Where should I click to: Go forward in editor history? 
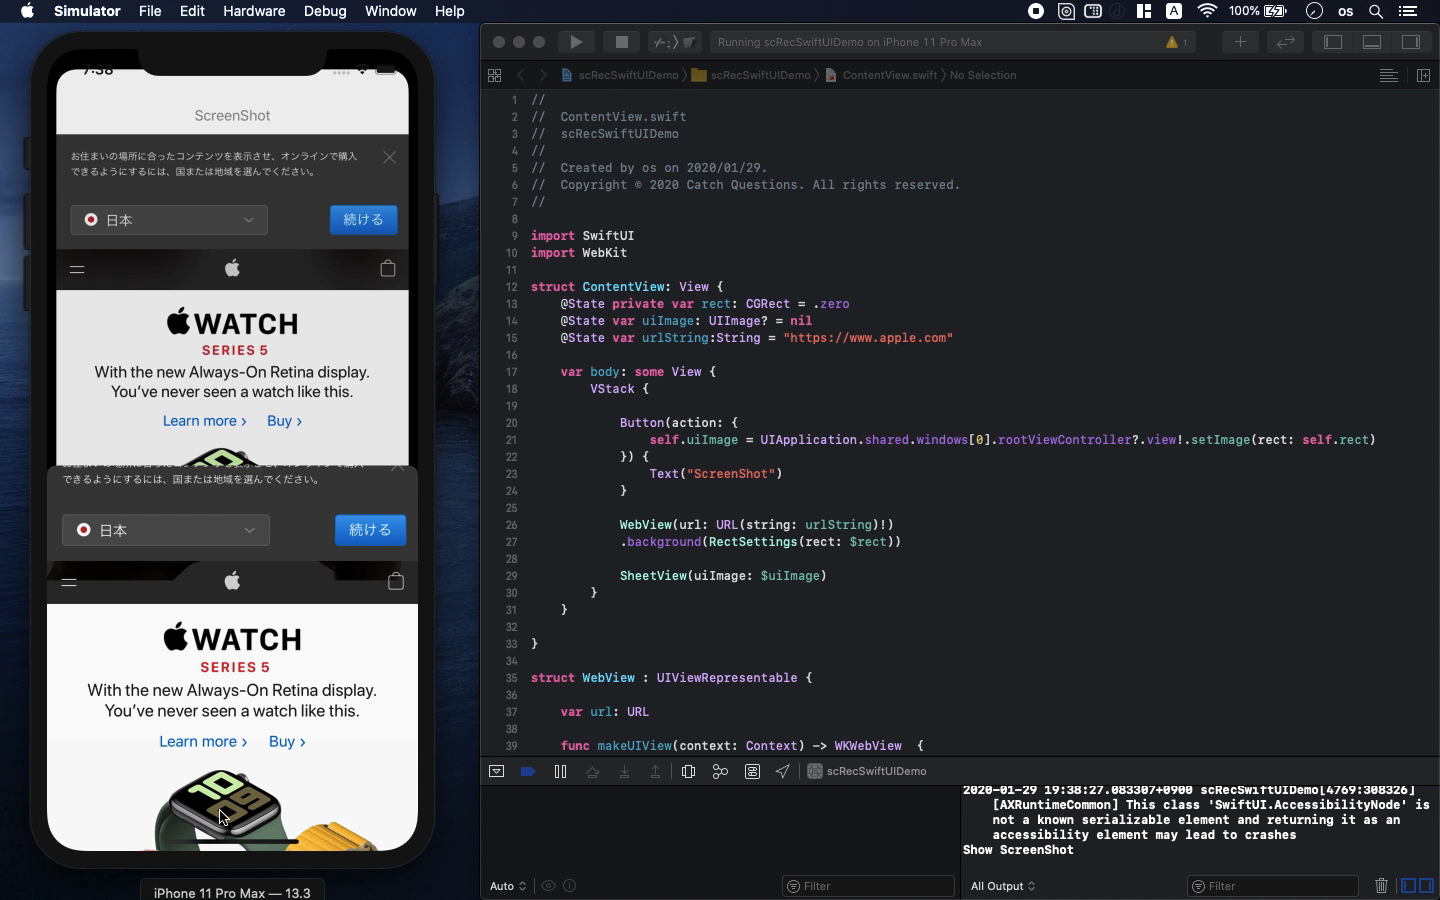tap(543, 75)
